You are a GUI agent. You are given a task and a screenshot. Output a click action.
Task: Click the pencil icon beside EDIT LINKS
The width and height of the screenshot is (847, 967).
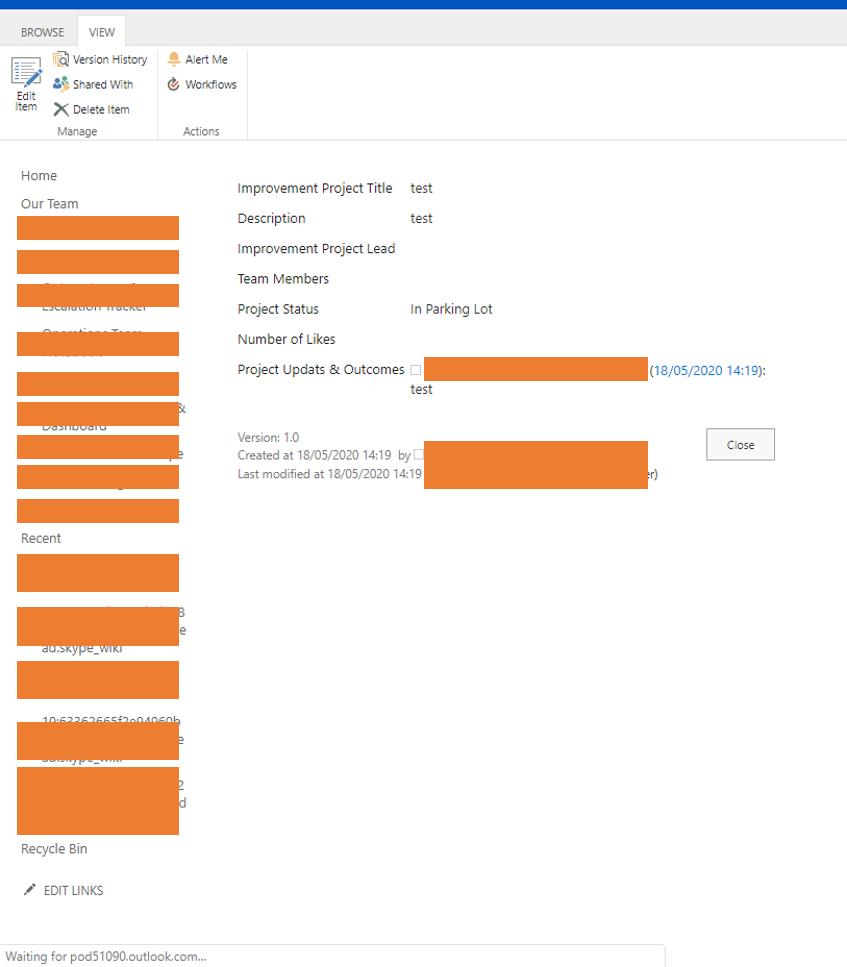coord(29,890)
